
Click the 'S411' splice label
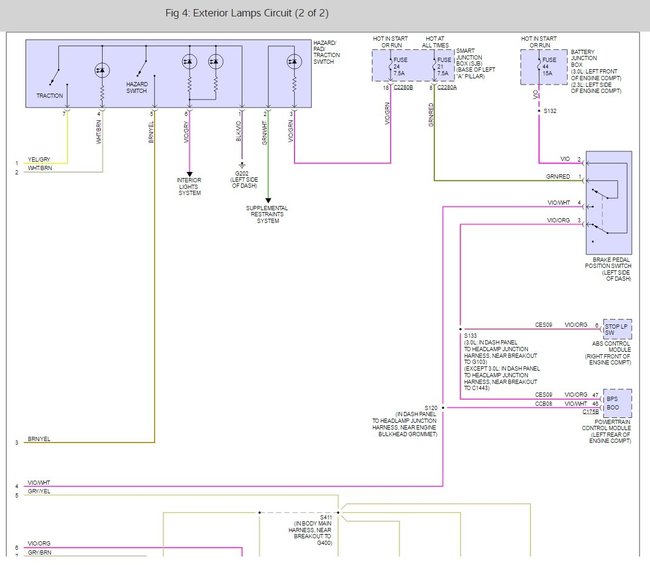pyautogui.click(x=326, y=517)
